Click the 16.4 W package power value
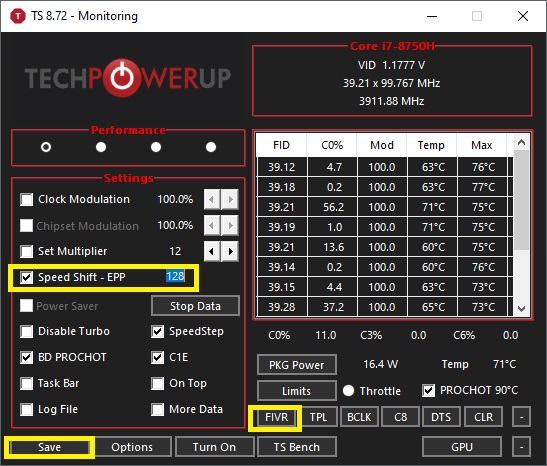This screenshot has height=466, width=547. click(381, 364)
